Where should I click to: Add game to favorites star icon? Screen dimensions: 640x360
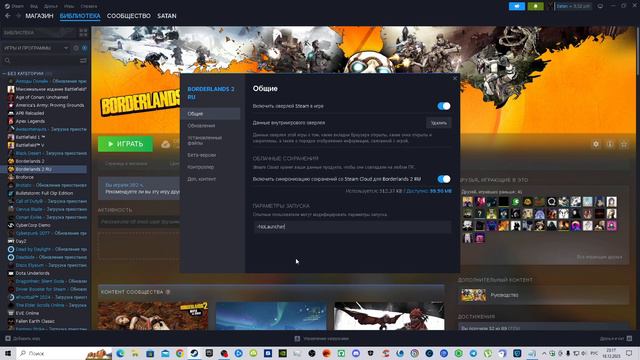pyautogui.click(x=624, y=144)
